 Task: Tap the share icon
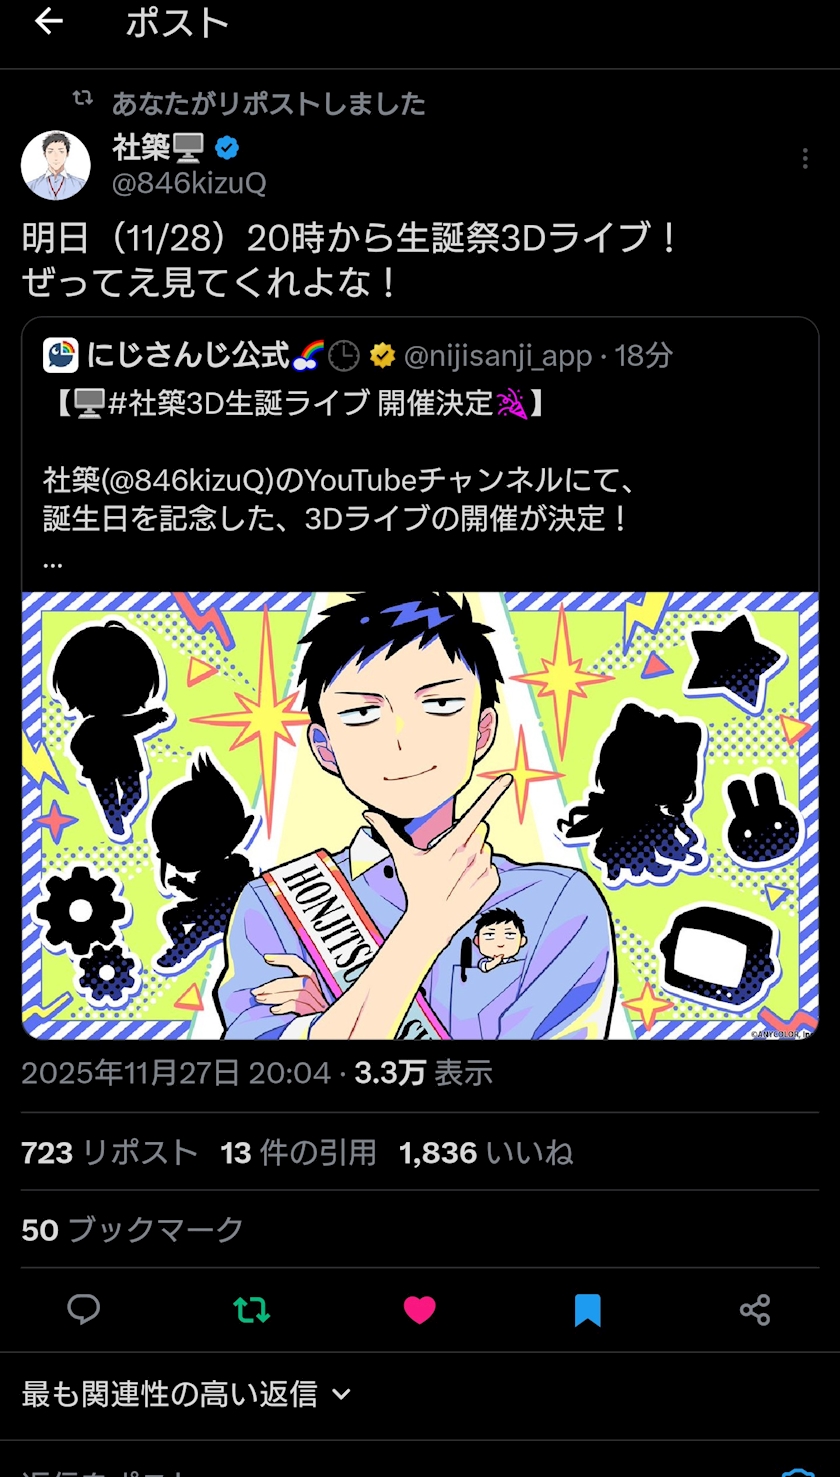coord(755,1309)
